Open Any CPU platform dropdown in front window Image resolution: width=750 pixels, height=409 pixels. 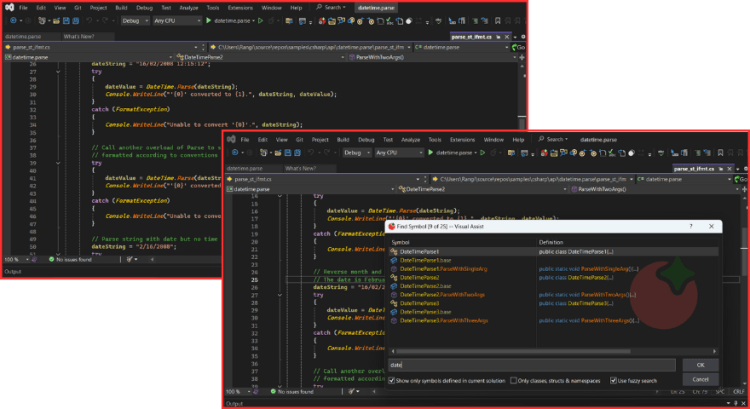point(399,153)
